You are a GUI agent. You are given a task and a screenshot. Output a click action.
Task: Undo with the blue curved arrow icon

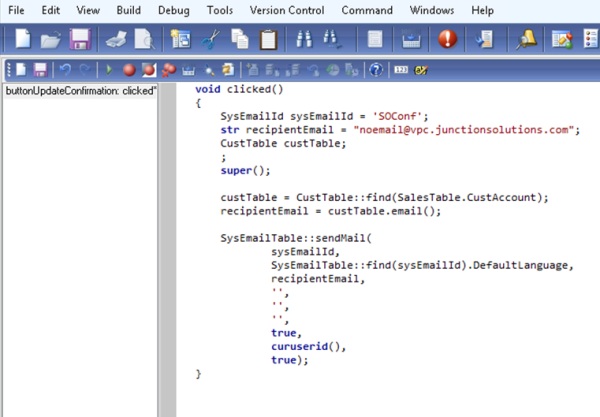[66, 70]
